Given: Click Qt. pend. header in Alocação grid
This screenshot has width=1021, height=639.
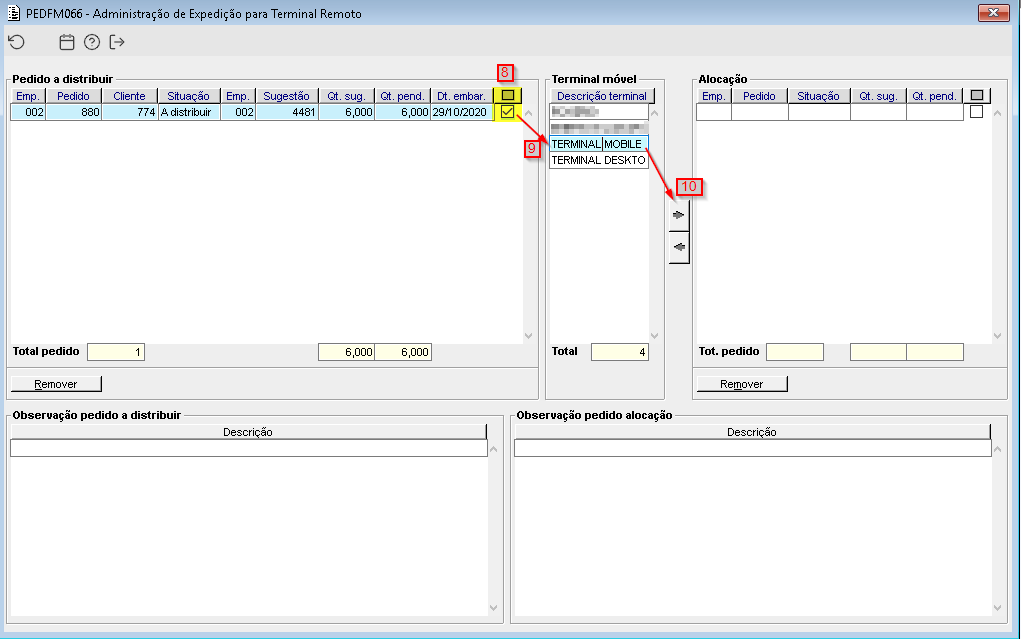Looking at the screenshot, I should point(934,96).
